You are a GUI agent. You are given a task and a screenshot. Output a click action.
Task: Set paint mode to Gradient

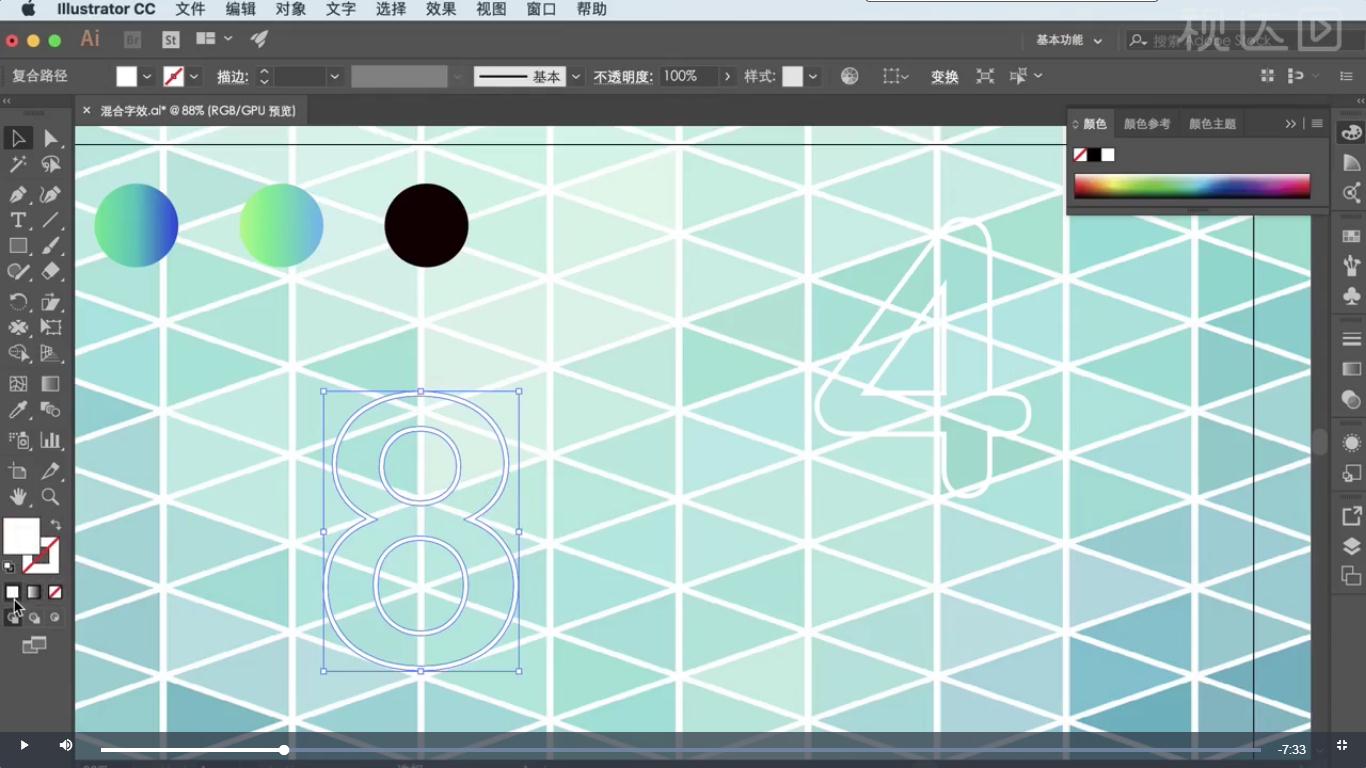[34, 592]
